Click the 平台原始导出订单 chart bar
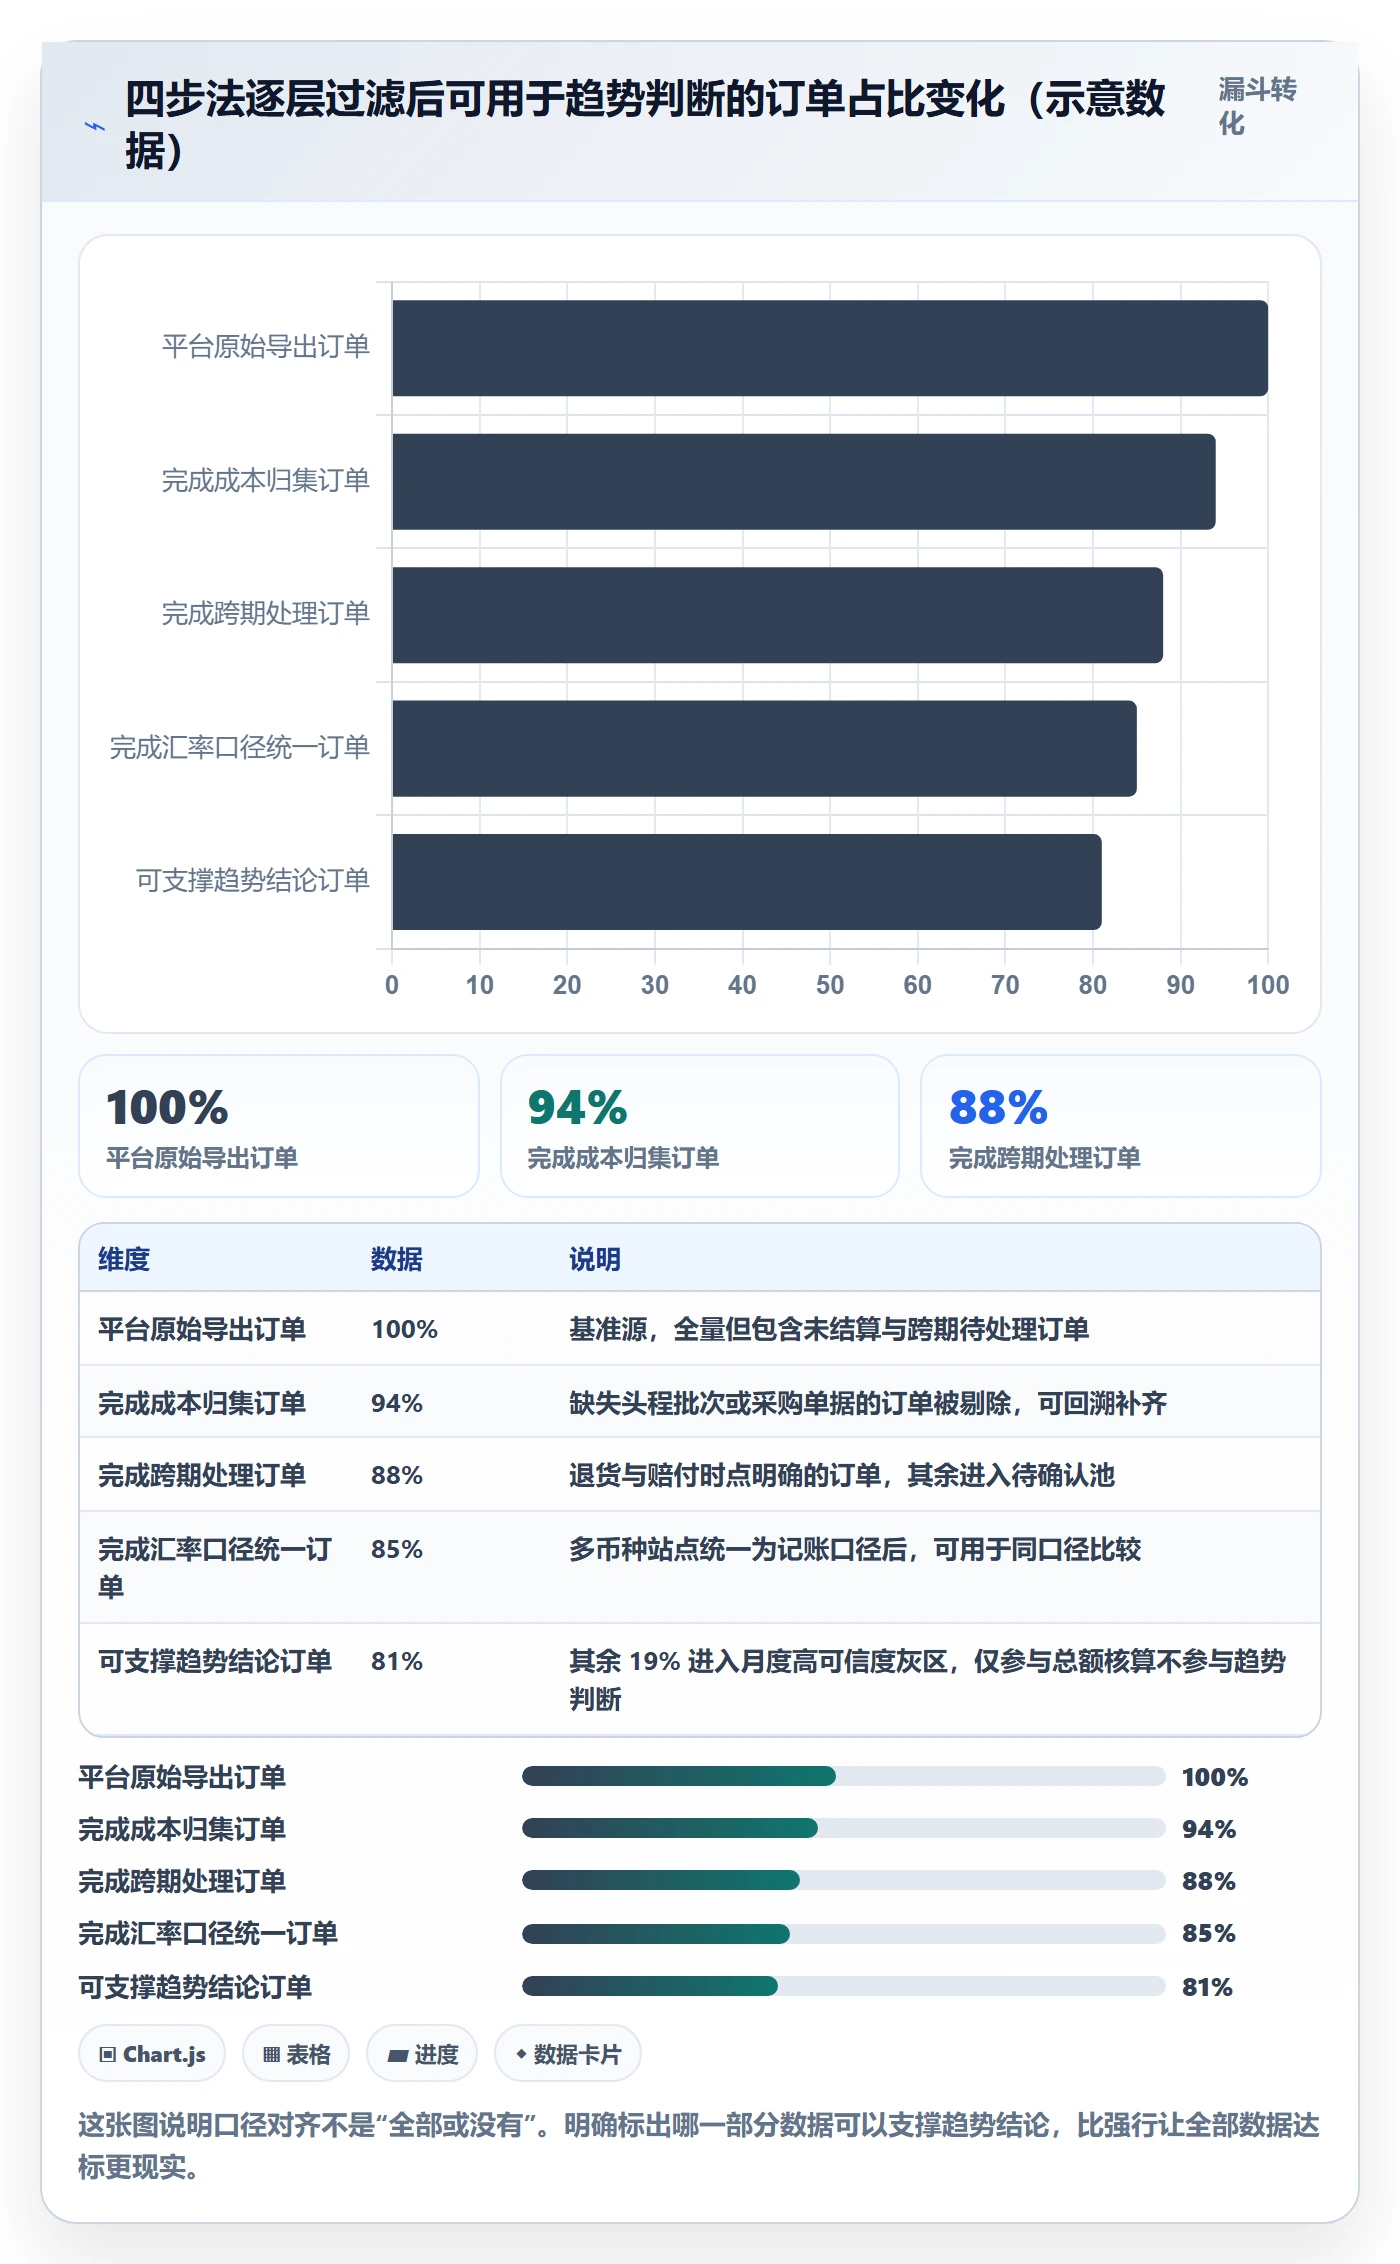 point(830,348)
